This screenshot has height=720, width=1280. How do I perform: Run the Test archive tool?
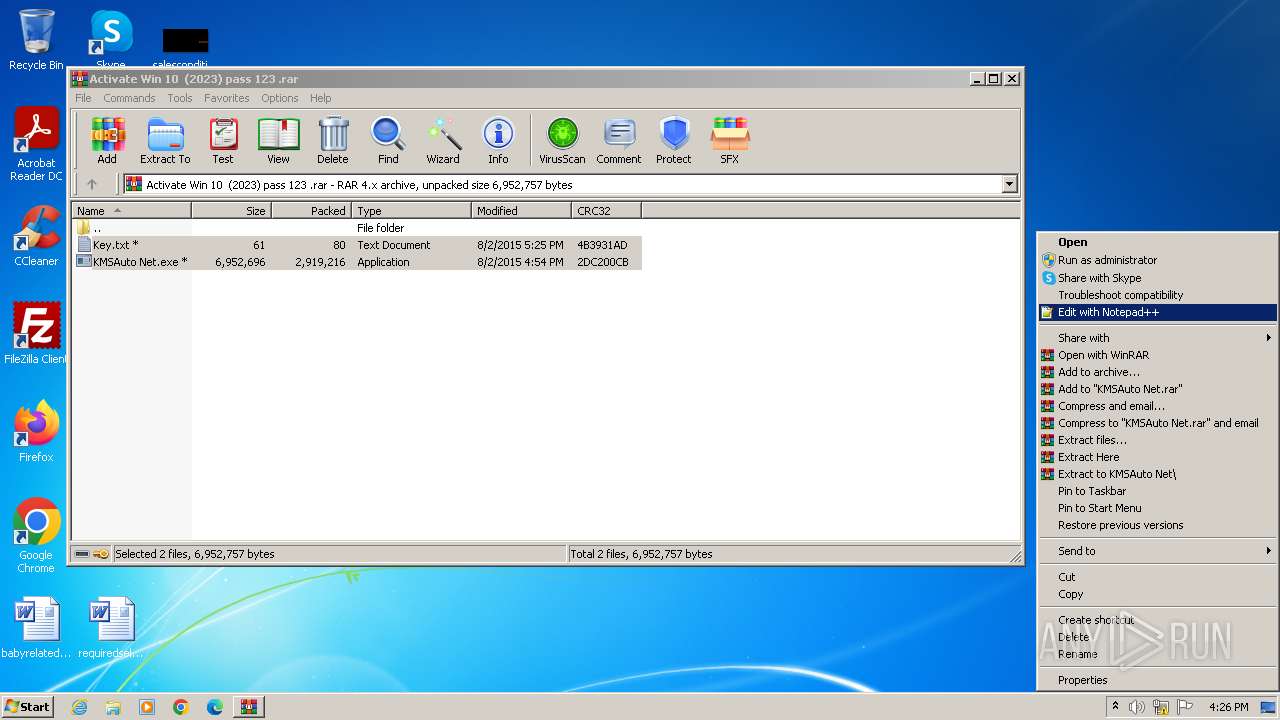click(x=223, y=141)
